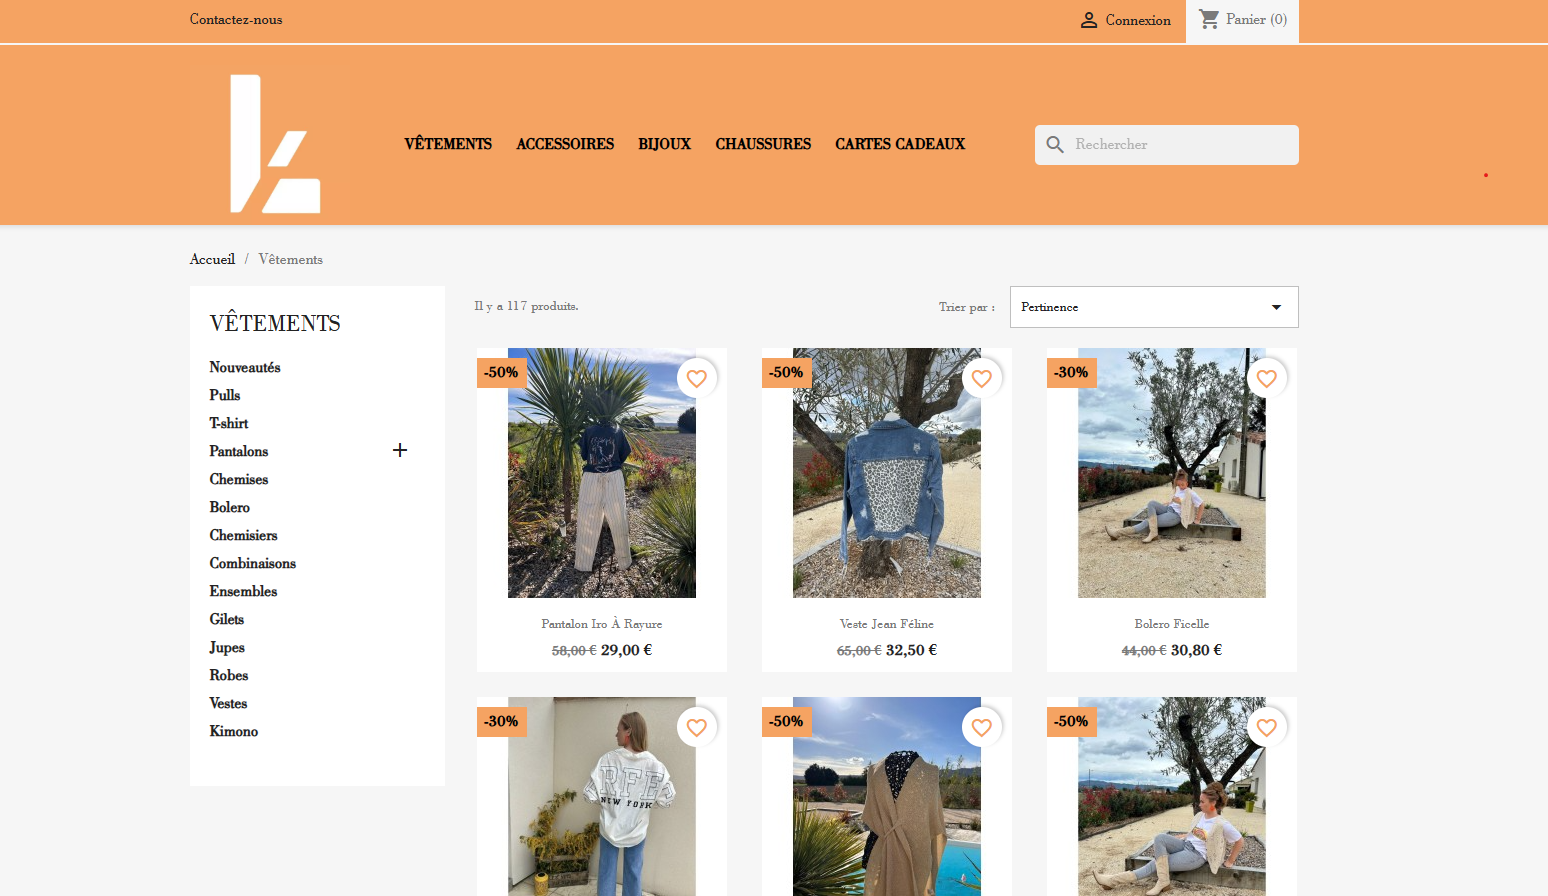Click the Connexion user icon
This screenshot has height=896, width=1548.
[x=1089, y=20]
